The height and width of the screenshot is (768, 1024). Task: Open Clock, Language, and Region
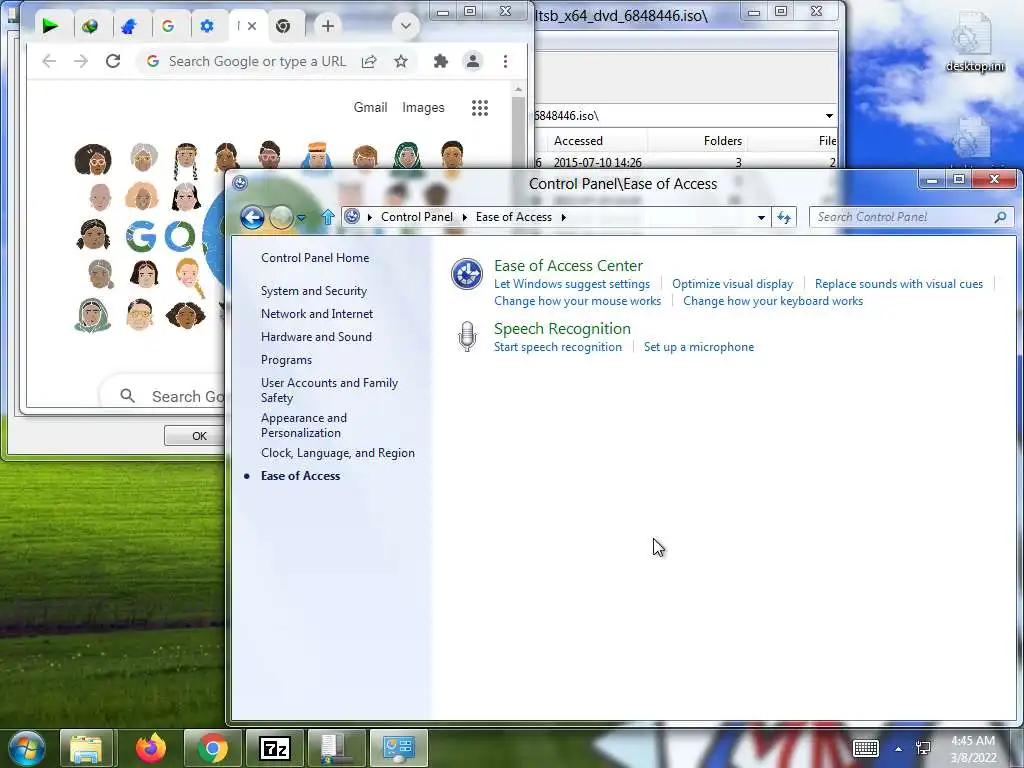point(338,453)
